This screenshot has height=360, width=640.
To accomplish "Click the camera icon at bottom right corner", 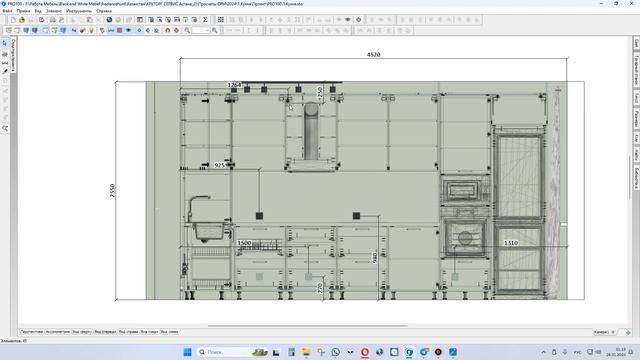I will tap(628, 332).
